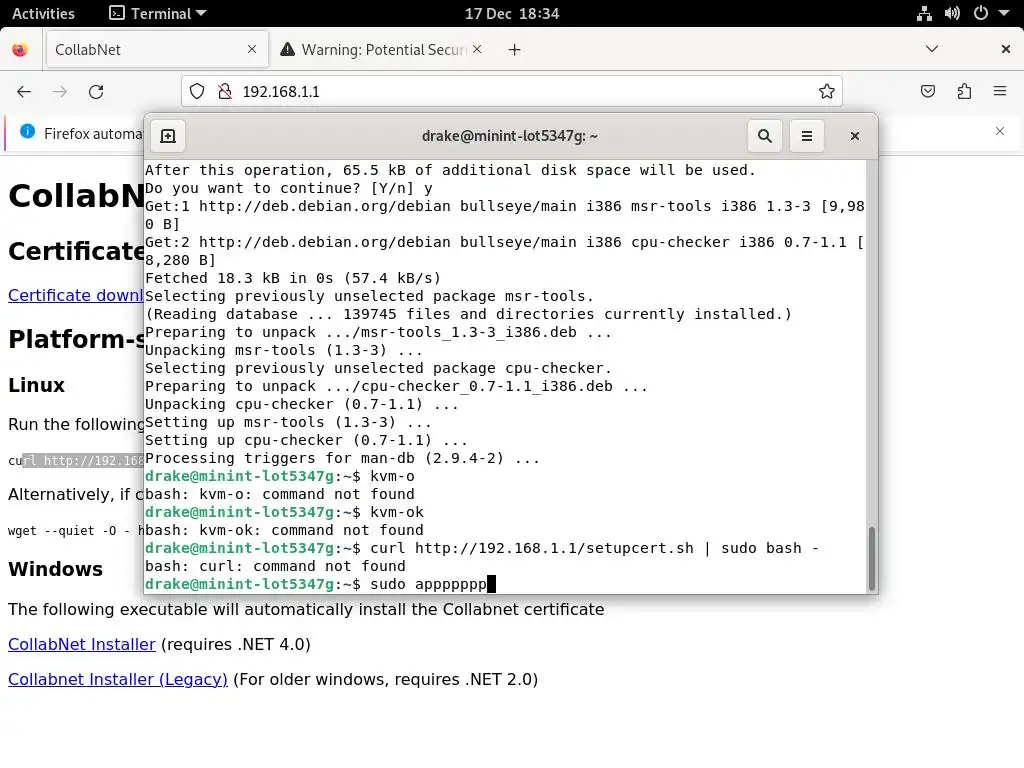Download Collabnet Installer (Legacy)
Viewport: 1024px width, 768px height.
(118, 679)
